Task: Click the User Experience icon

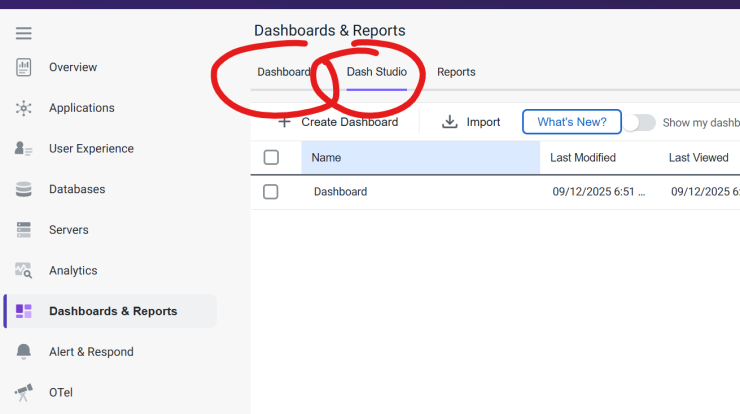Action: tap(24, 149)
